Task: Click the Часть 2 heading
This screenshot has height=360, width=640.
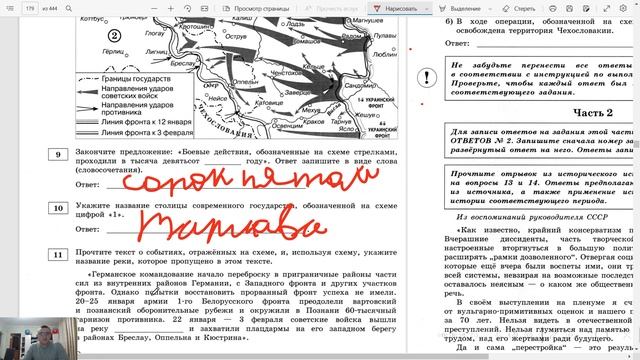Action: 593,113
